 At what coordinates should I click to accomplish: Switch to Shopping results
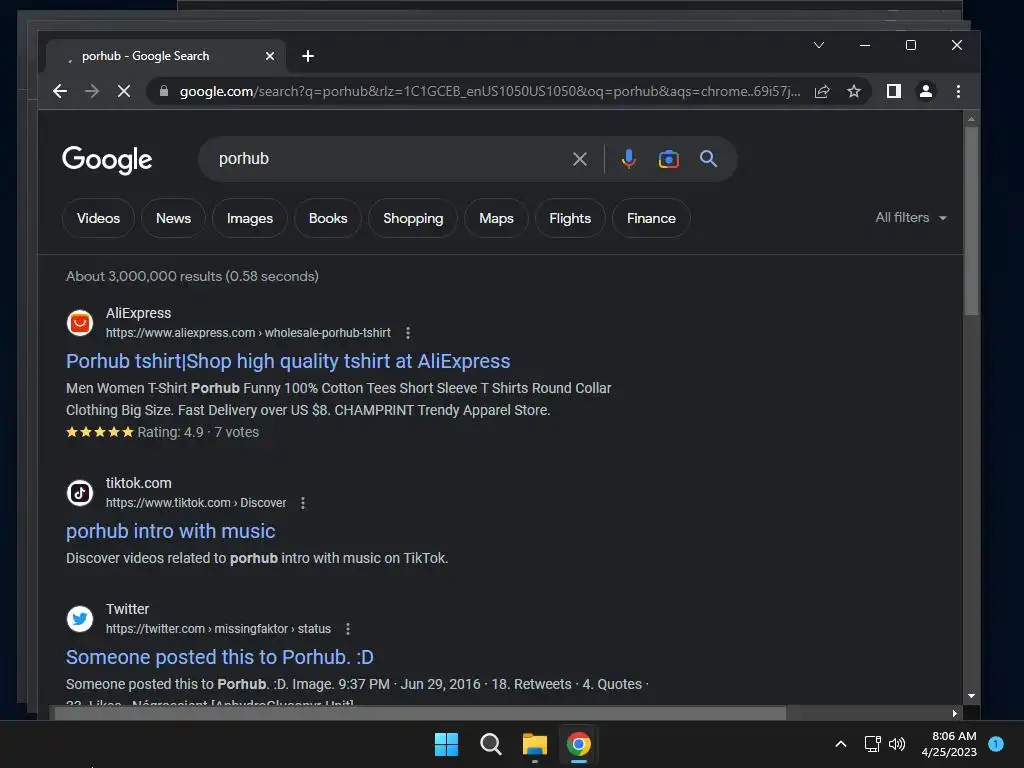pos(413,218)
